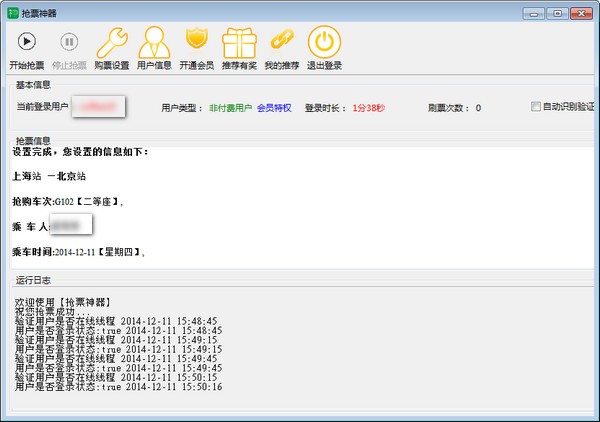Viewport: 600px width, 422px height.
Task: Open 推荐有奖 gift box icon
Action: coord(238,43)
